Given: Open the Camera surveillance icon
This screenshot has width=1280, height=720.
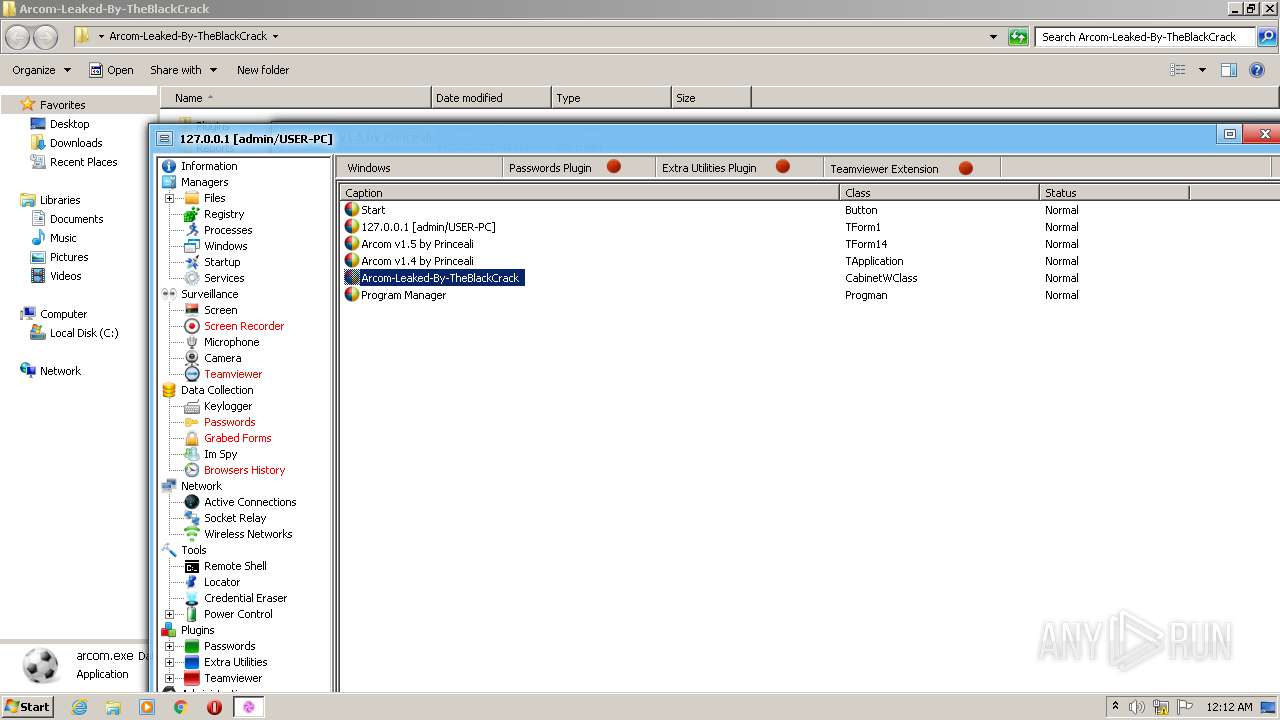Looking at the screenshot, I should pos(192,358).
